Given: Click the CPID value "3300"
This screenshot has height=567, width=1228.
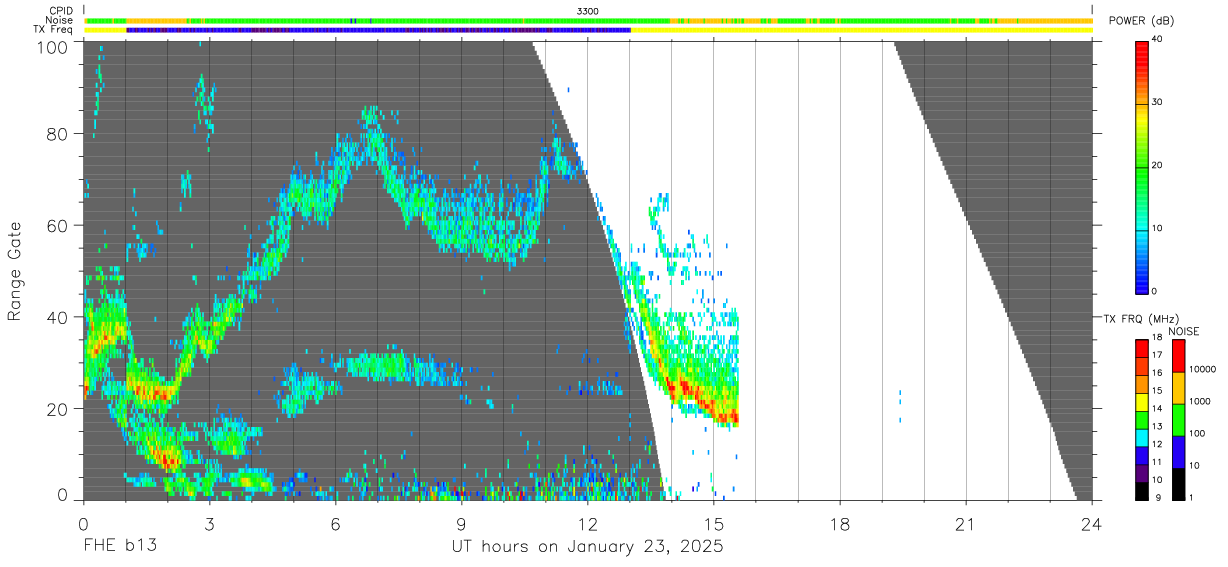Looking at the screenshot, I should coord(588,11).
